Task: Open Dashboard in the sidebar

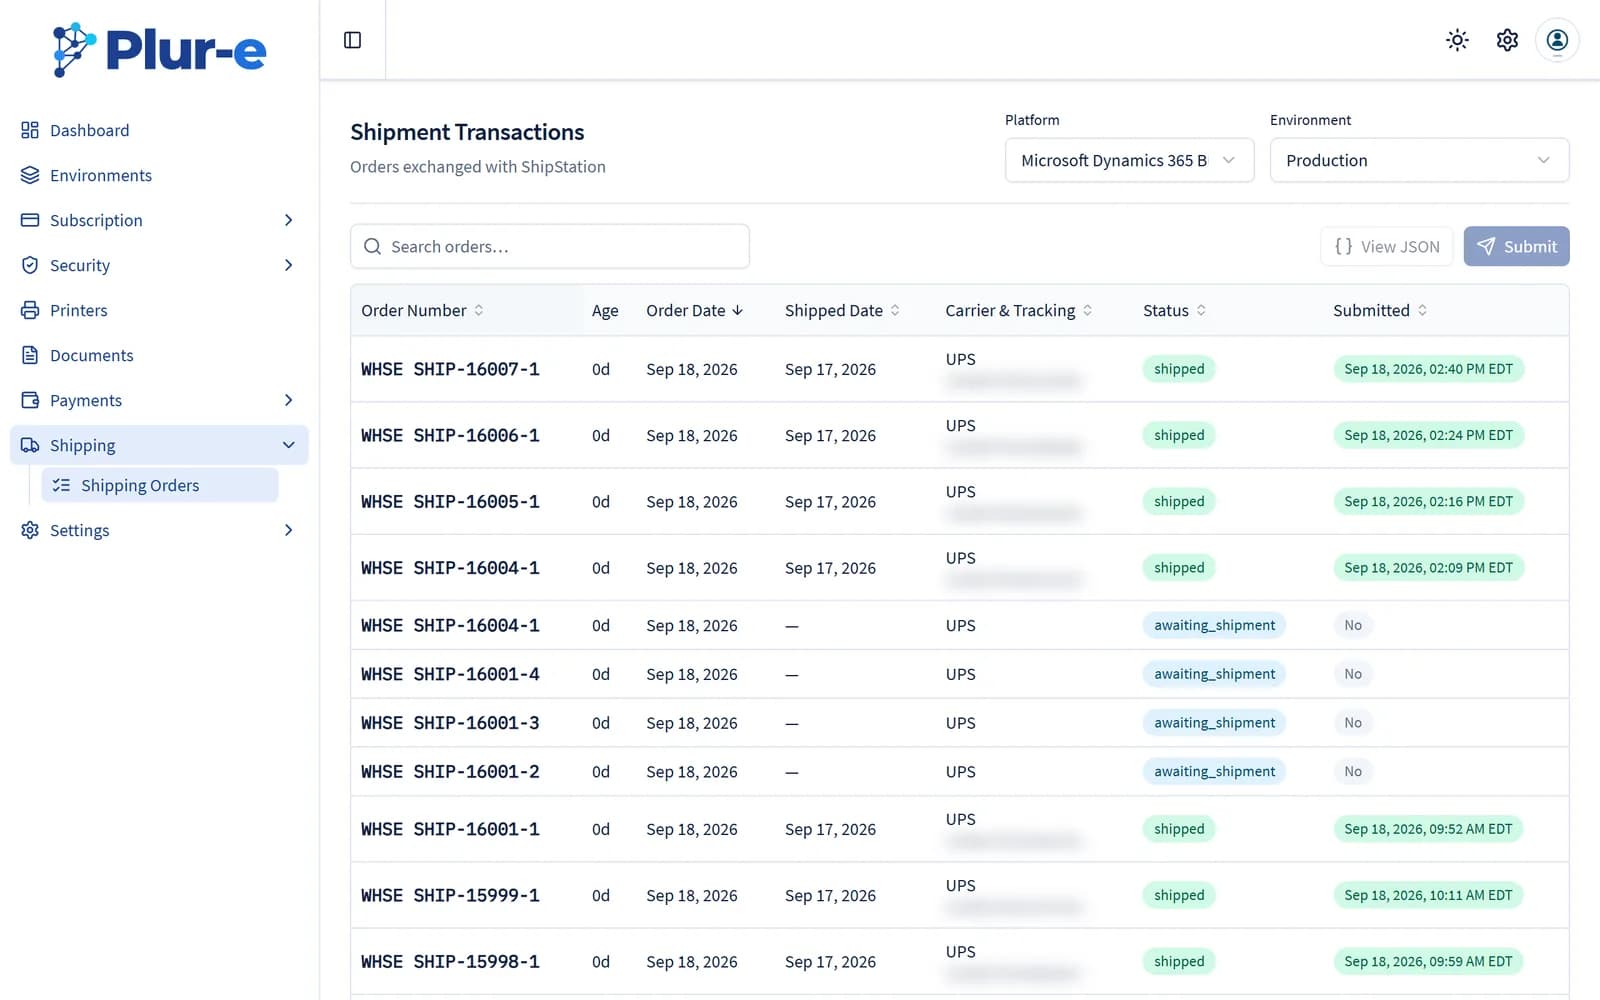Action: pos(89,130)
